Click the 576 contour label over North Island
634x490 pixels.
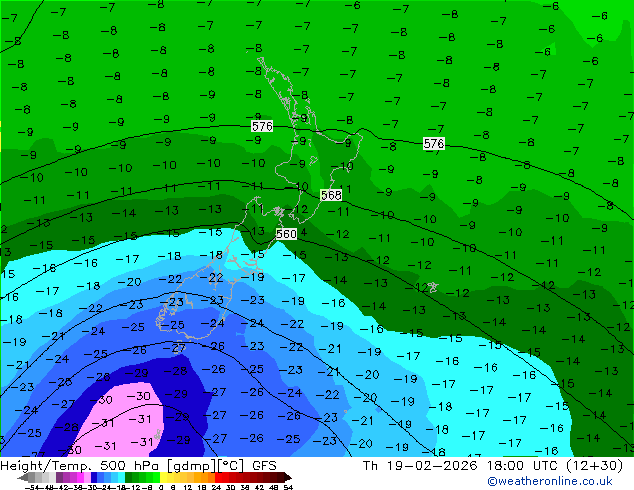coord(262,126)
